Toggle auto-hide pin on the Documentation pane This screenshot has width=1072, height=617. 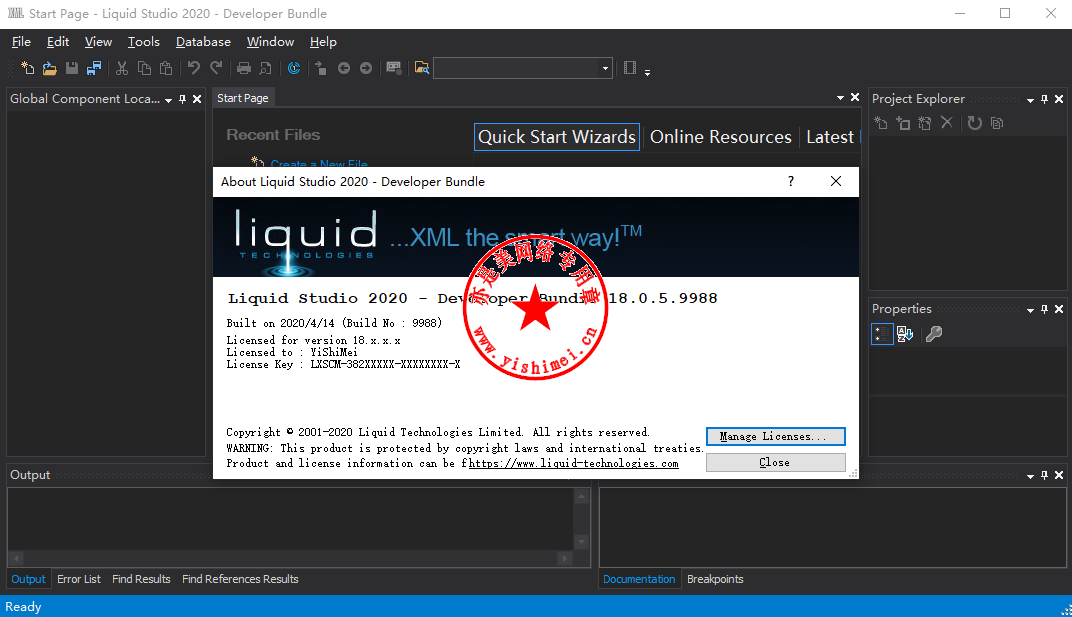1045,475
